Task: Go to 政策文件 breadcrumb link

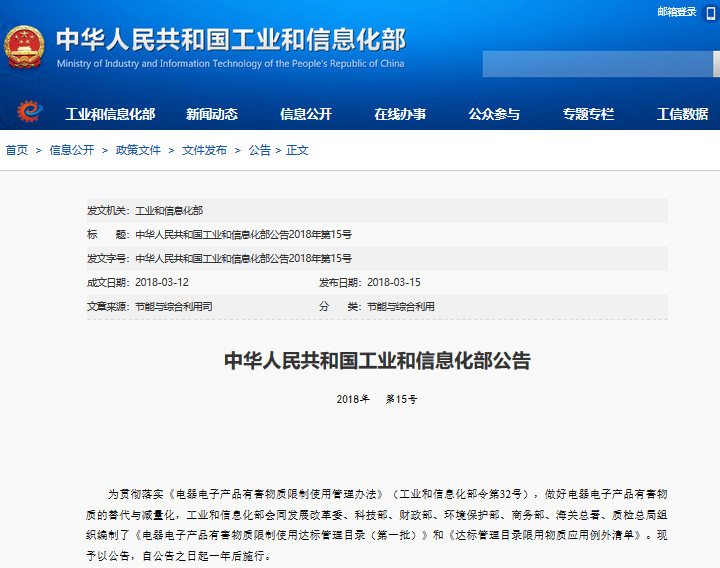Action: tap(138, 150)
